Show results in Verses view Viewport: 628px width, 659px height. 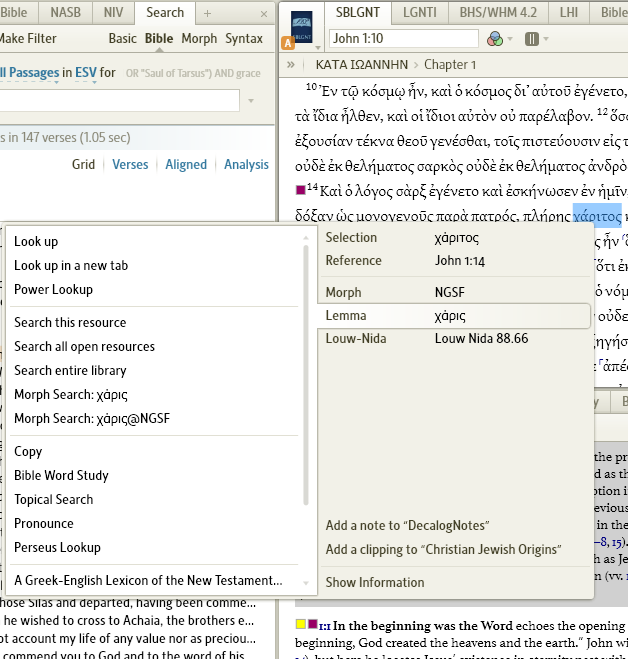130,164
